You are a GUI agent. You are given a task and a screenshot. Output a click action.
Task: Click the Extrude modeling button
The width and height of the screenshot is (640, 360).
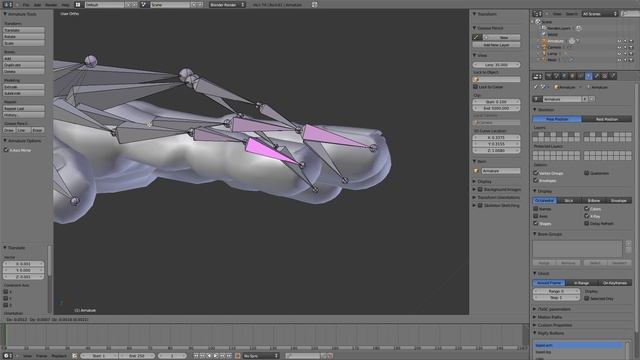(x=24, y=87)
